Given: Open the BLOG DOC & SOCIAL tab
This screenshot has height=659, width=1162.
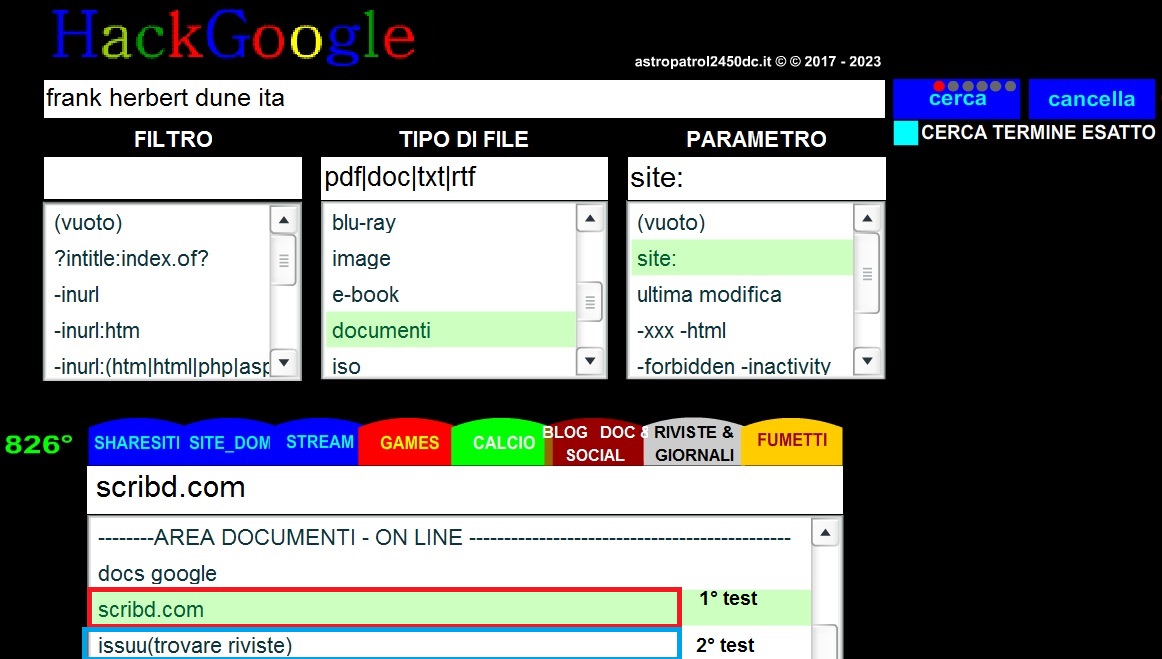Looking at the screenshot, I should pos(596,443).
